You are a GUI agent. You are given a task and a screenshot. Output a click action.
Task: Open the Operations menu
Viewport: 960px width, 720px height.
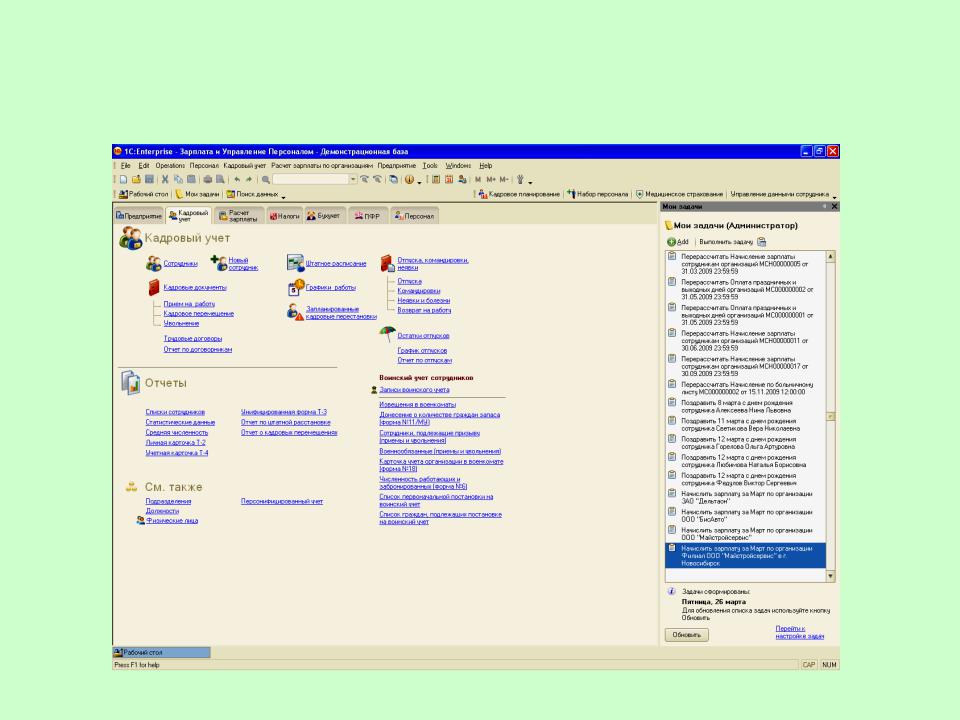tap(170, 165)
